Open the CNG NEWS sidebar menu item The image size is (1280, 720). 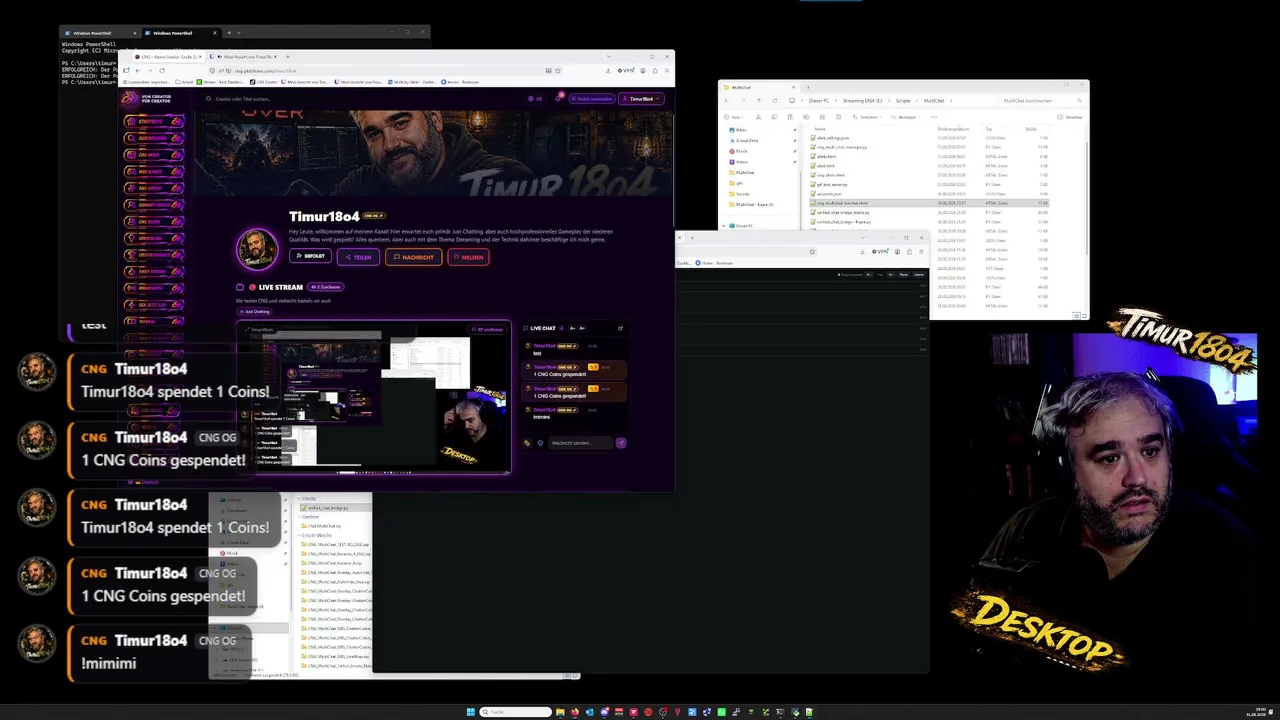pos(154,155)
